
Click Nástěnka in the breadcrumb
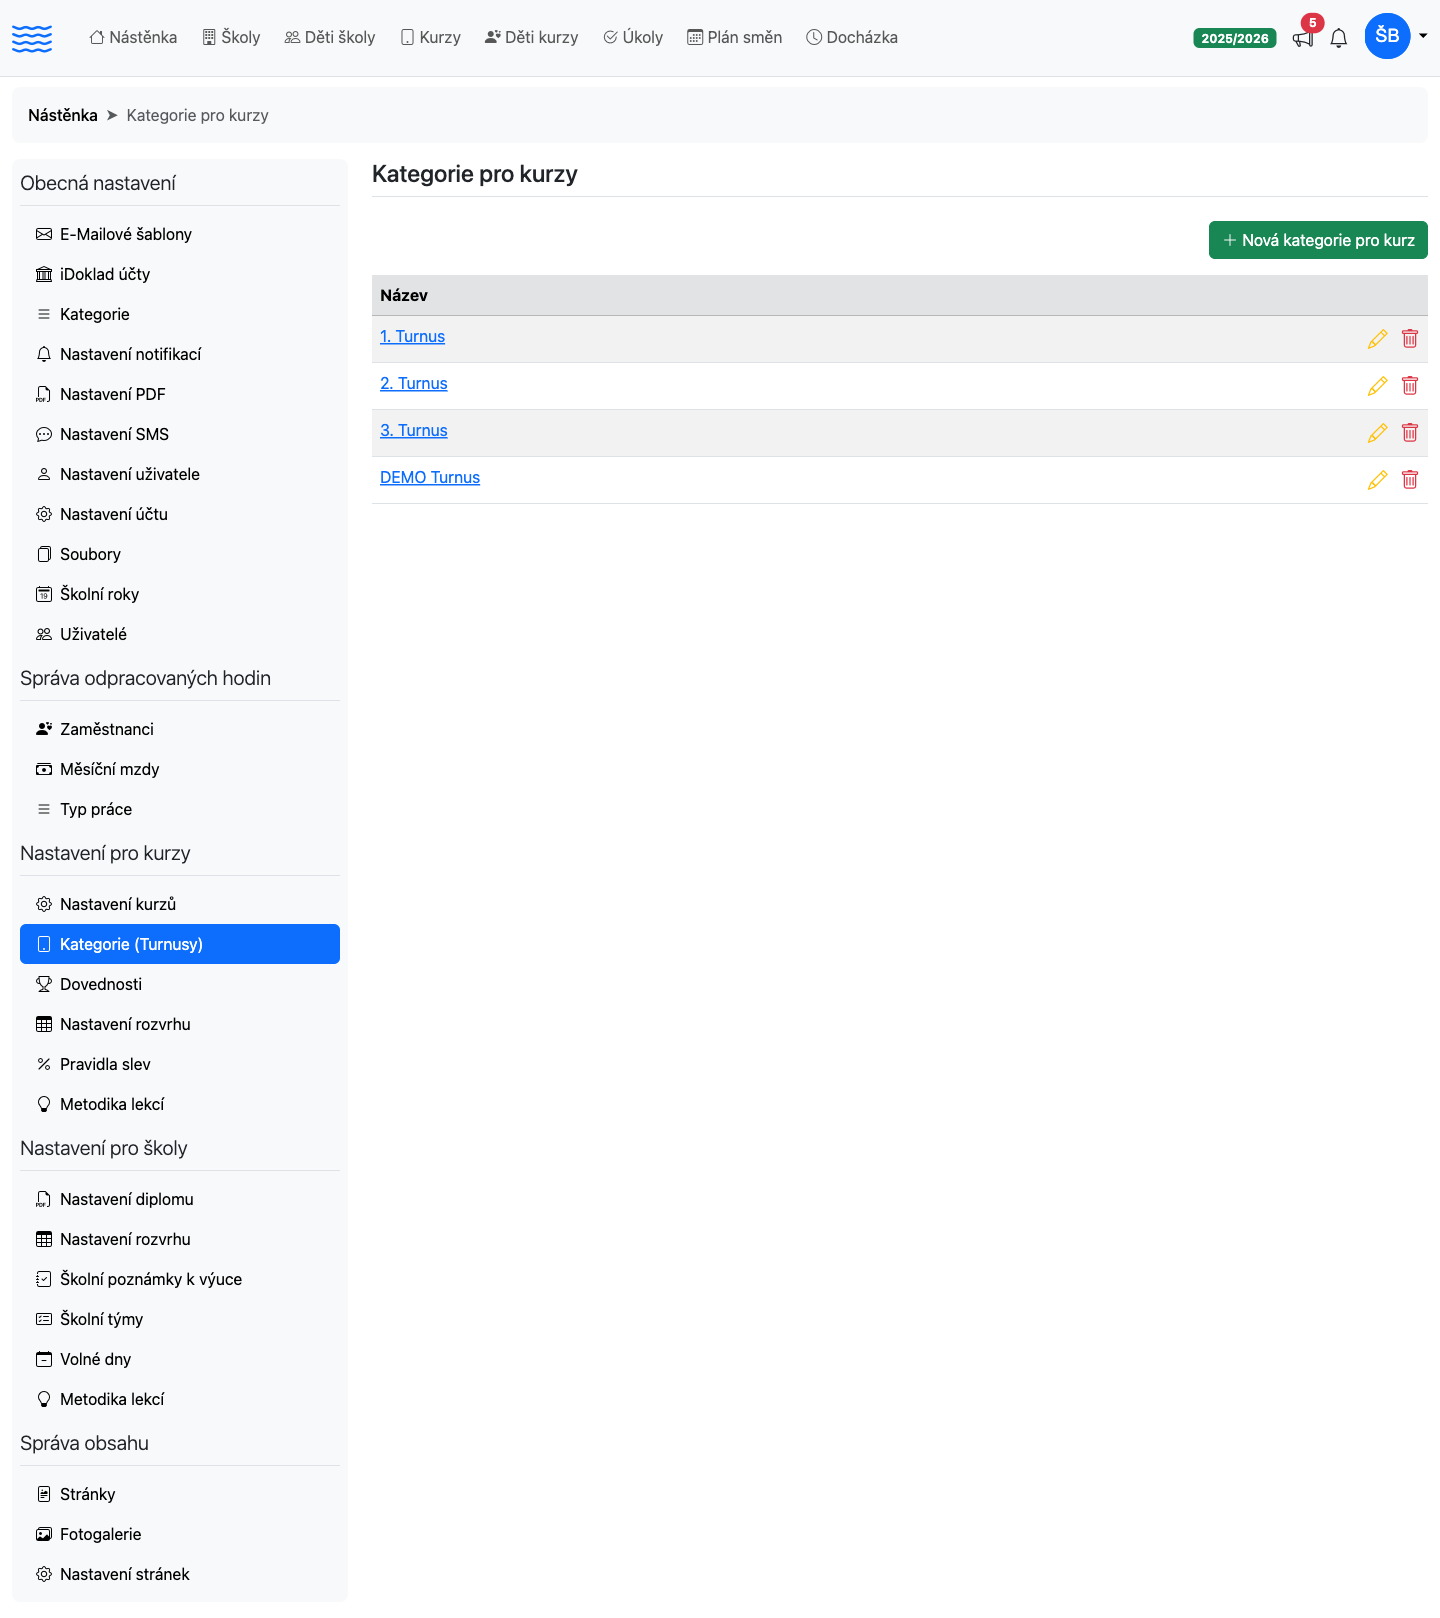click(63, 115)
